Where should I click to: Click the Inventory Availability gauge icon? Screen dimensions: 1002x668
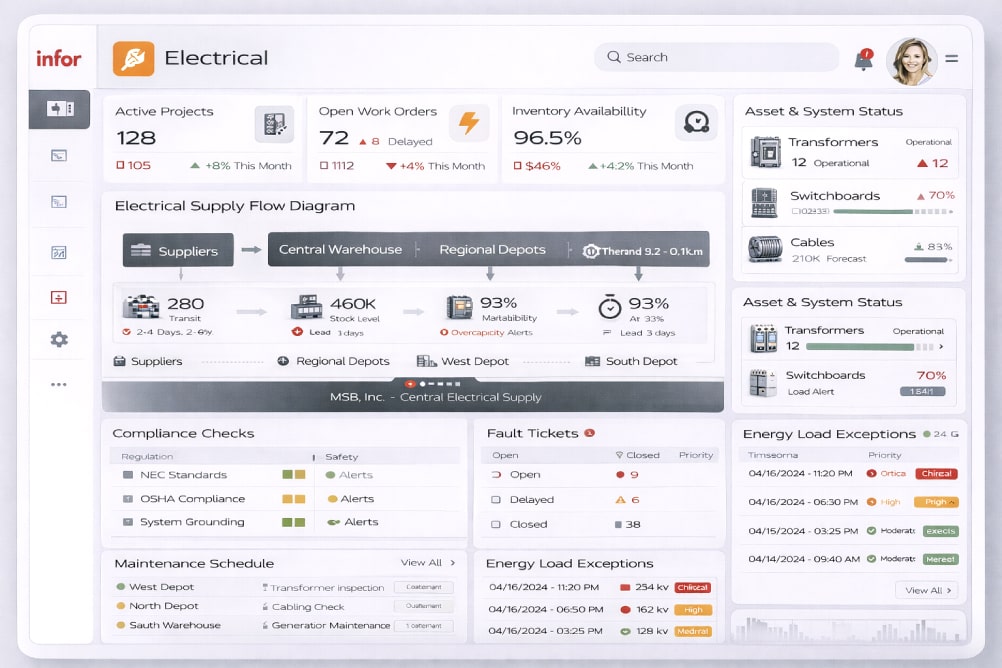pyautogui.click(x=695, y=123)
